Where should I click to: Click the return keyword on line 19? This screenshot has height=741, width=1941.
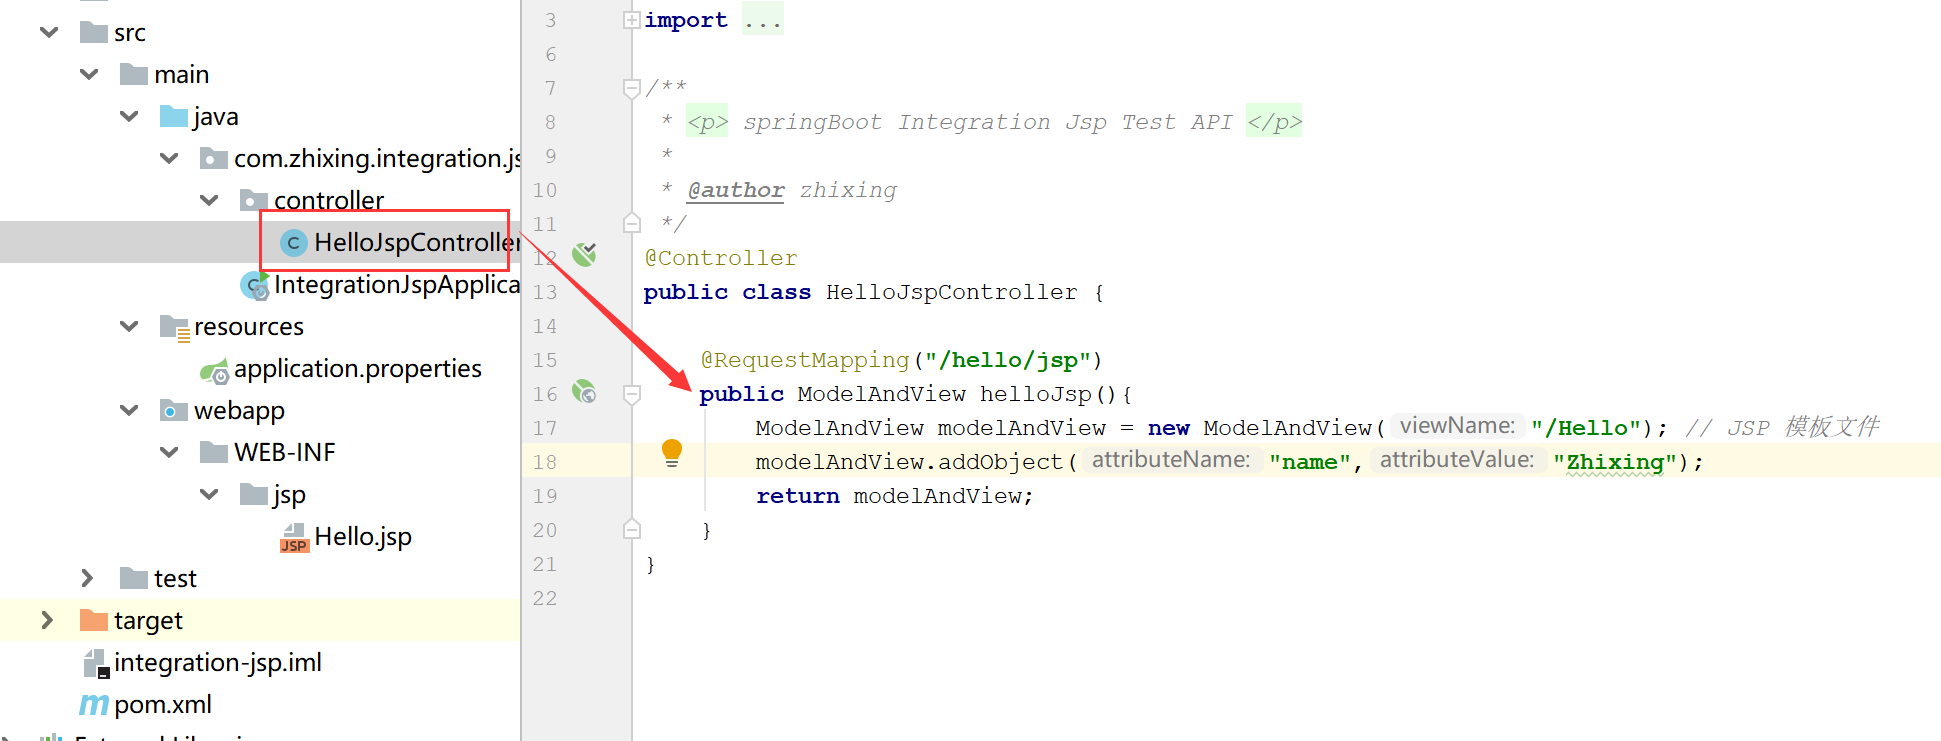[798, 496]
